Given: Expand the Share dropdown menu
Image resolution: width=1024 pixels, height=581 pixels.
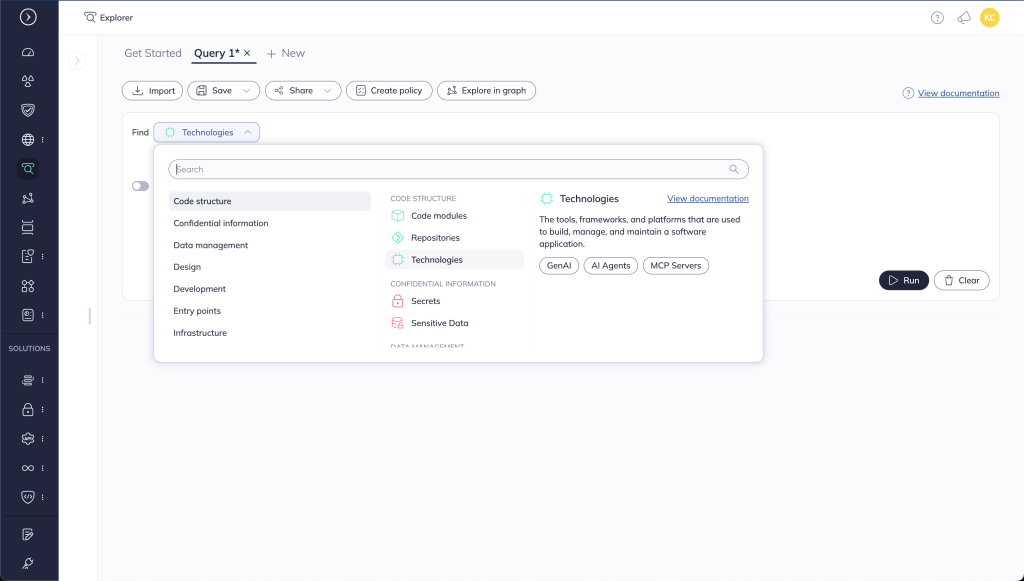Looking at the screenshot, I should point(327,91).
